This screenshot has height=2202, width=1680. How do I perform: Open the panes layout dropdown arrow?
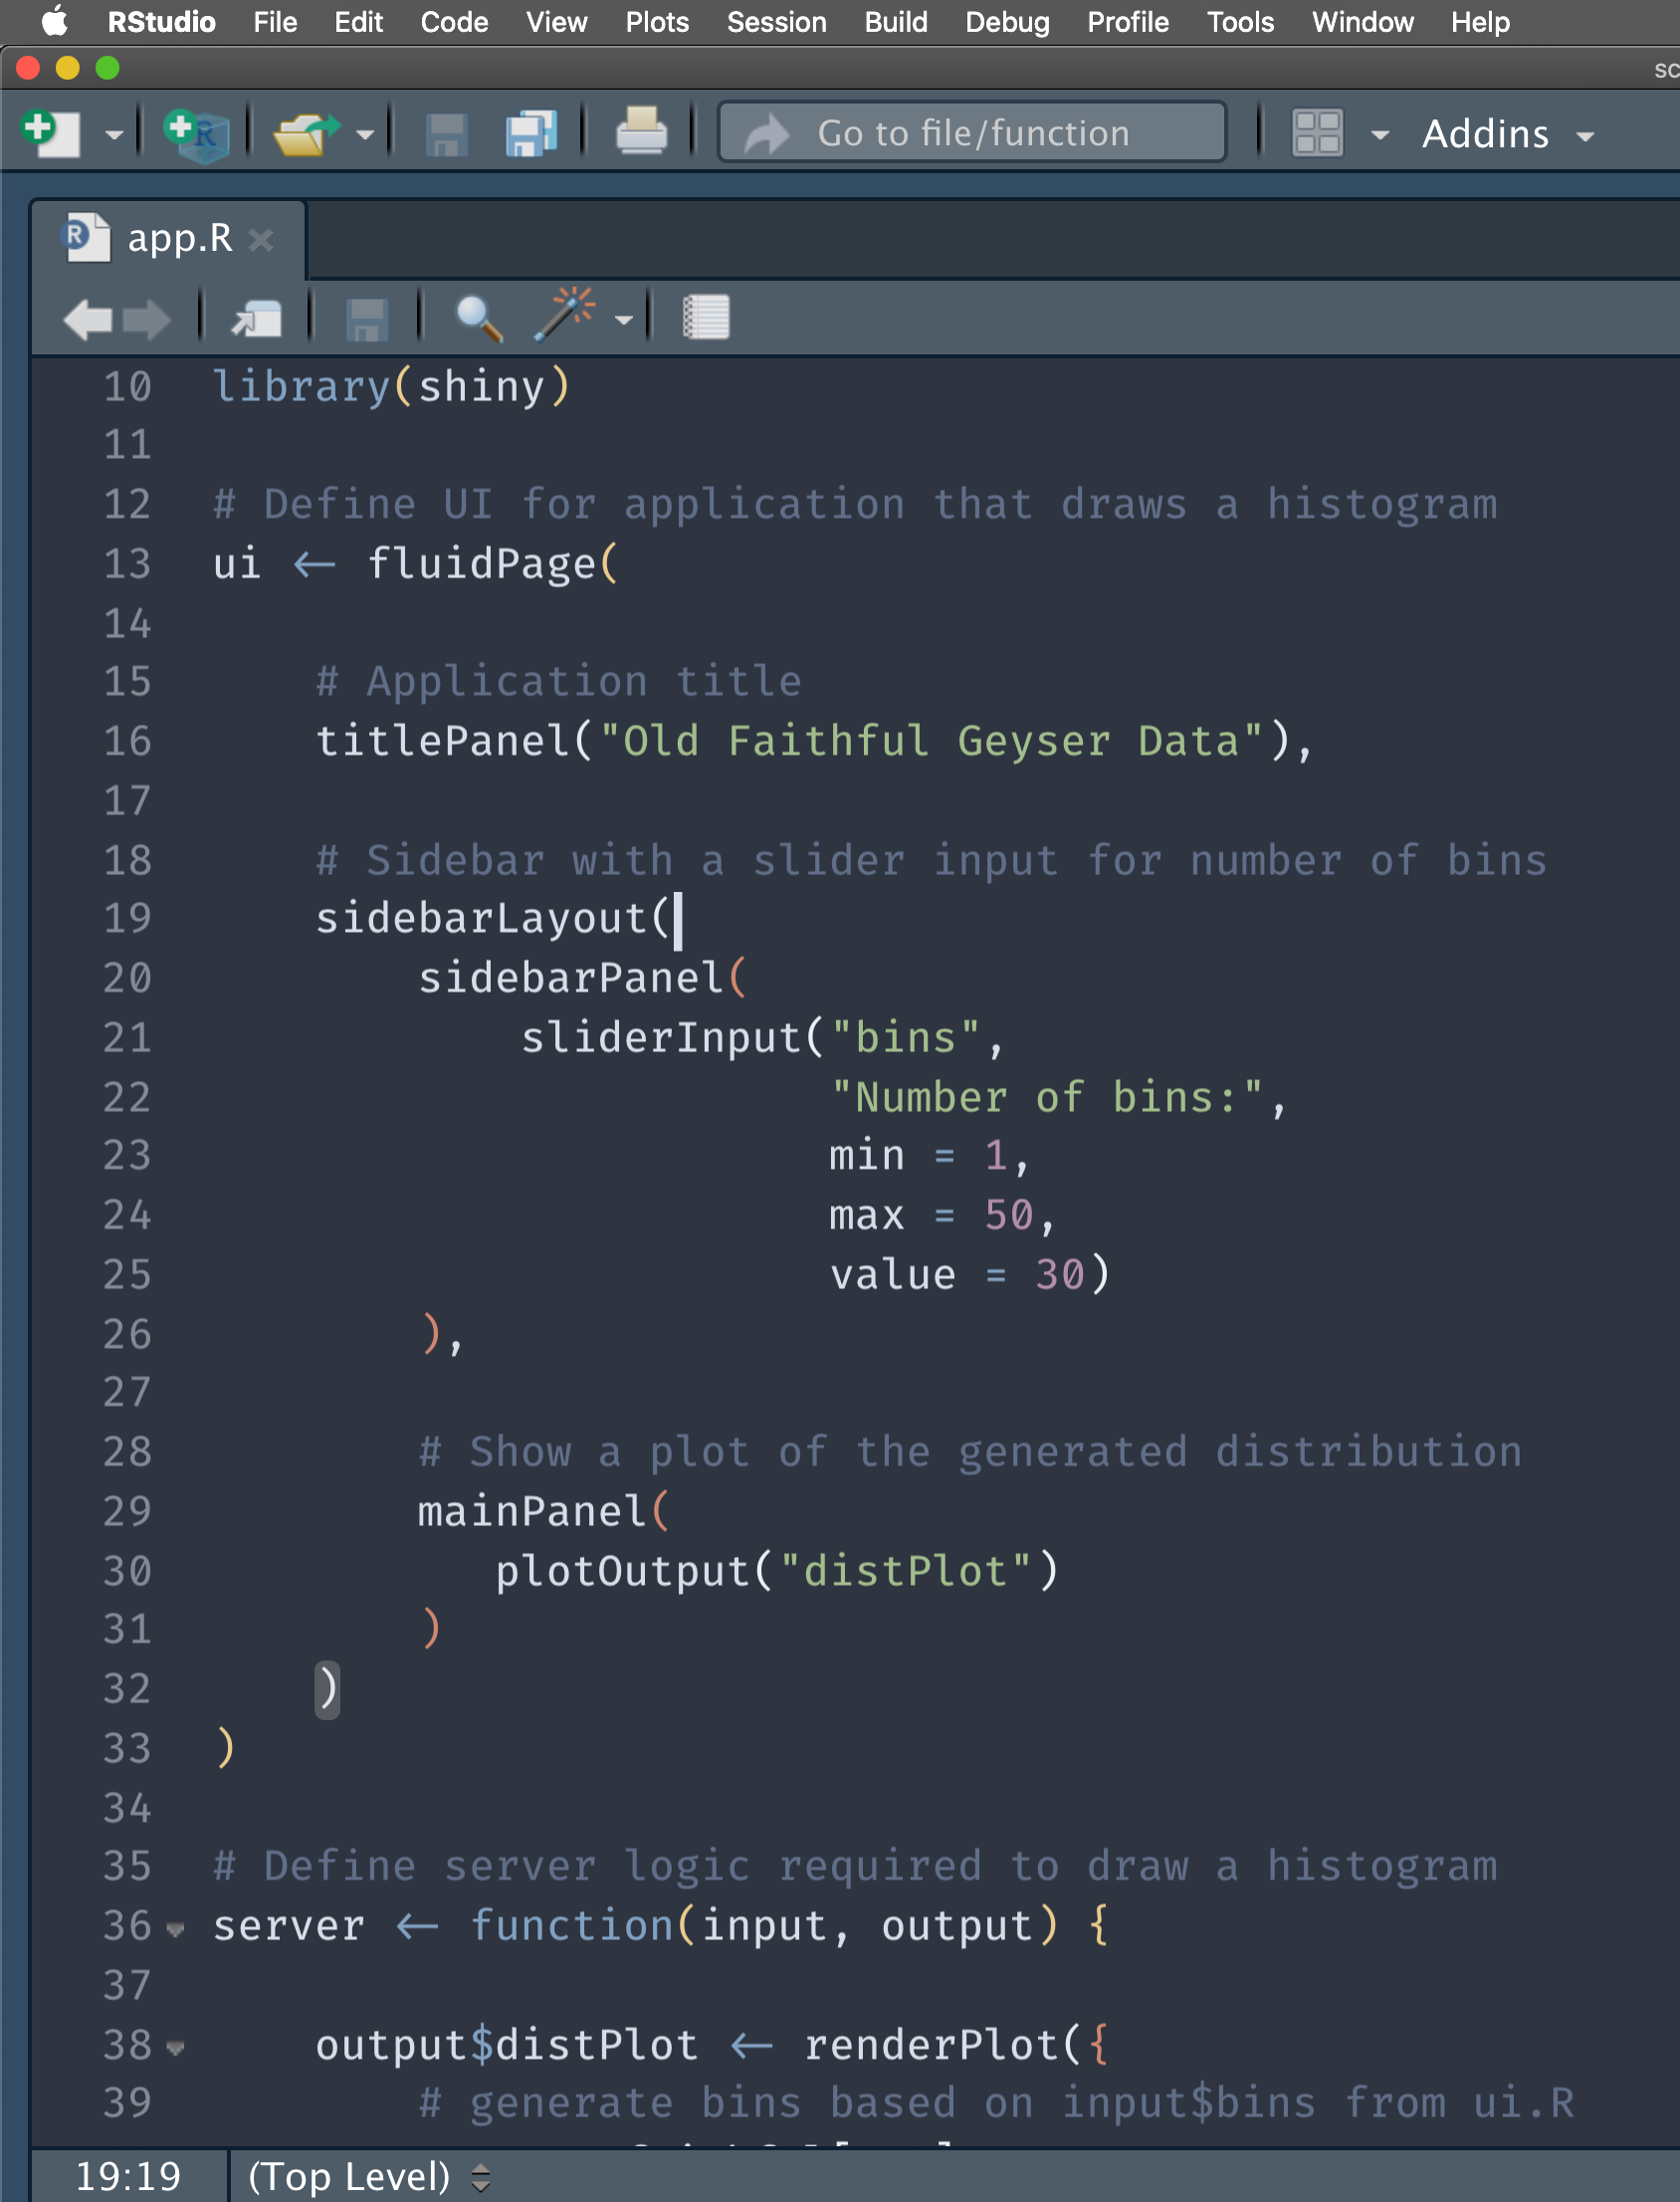pyautogui.click(x=1380, y=135)
